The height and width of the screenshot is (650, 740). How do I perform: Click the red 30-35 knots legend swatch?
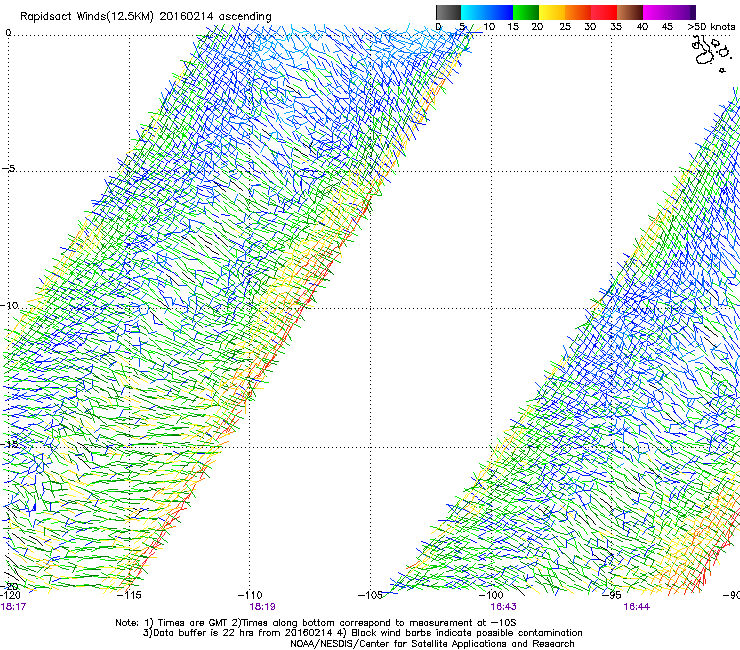604,12
